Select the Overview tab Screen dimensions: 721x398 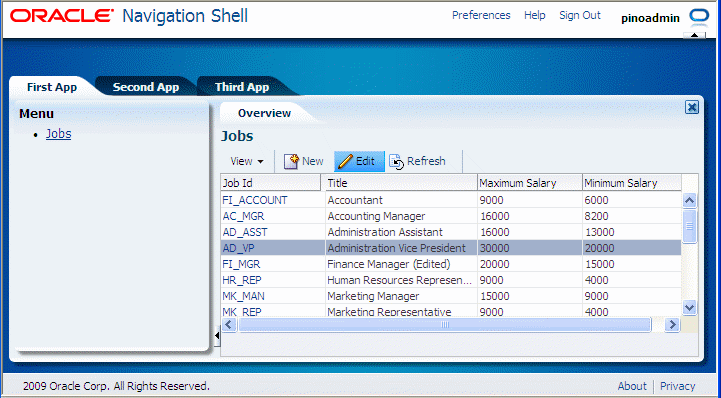264,113
